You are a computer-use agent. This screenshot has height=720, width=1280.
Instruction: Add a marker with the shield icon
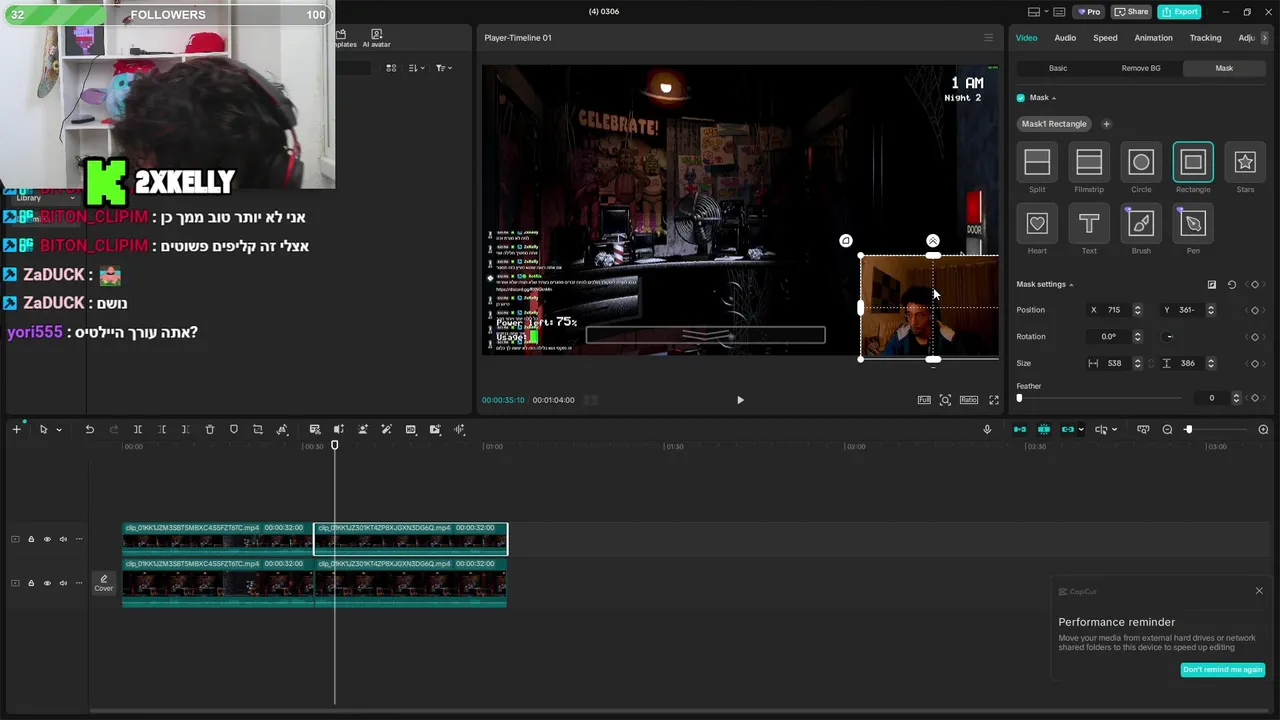[x=234, y=430]
